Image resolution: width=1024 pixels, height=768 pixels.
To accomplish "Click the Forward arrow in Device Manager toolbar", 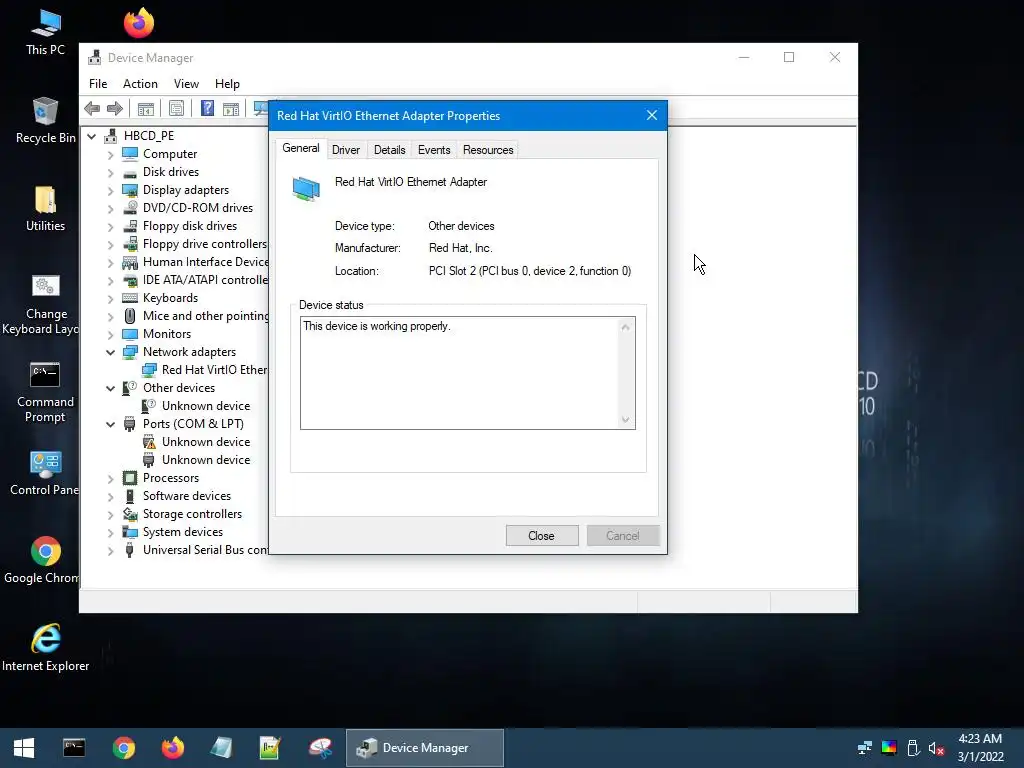I will 115,108.
